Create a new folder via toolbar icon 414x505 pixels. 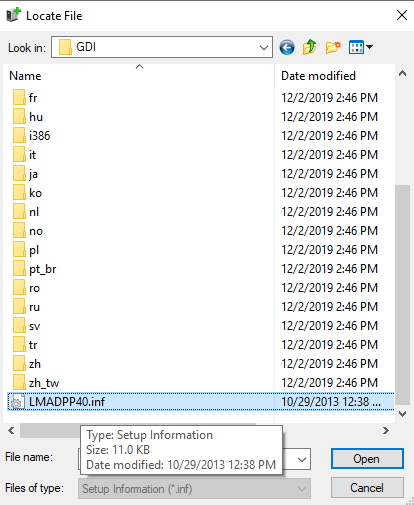(x=333, y=47)
